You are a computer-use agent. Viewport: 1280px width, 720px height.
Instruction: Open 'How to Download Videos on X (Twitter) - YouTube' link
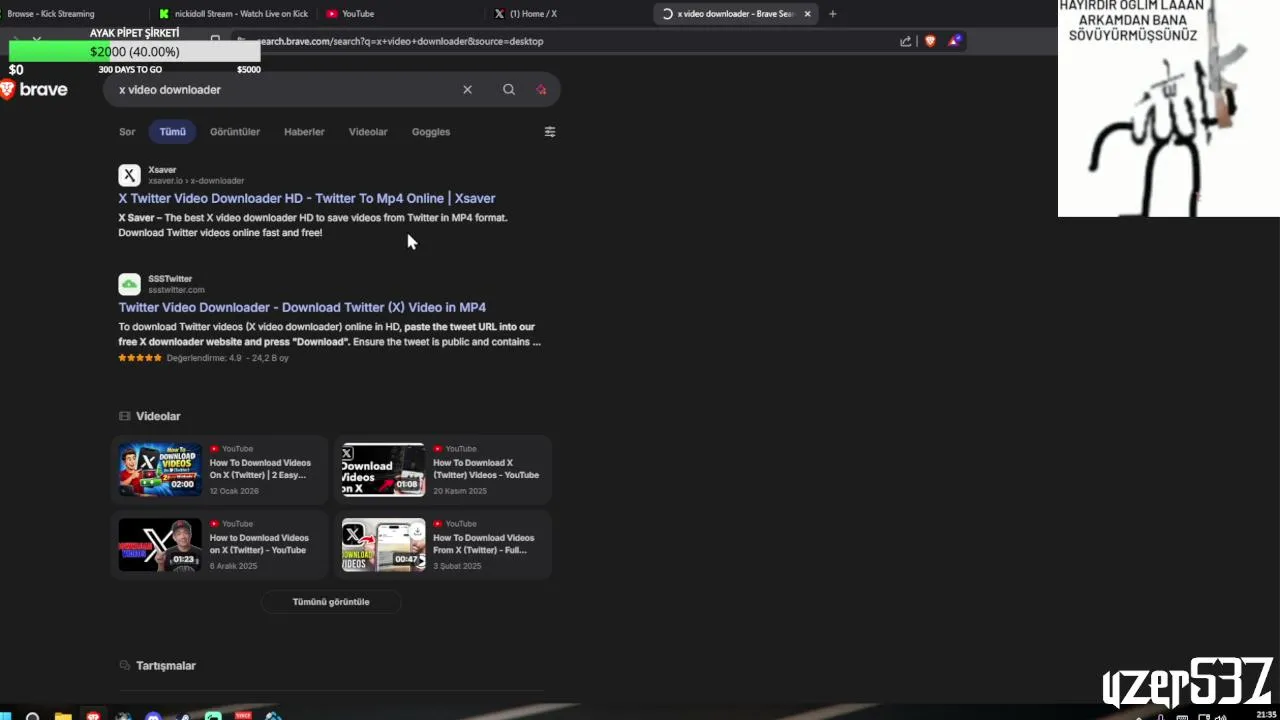coord(259,544)
